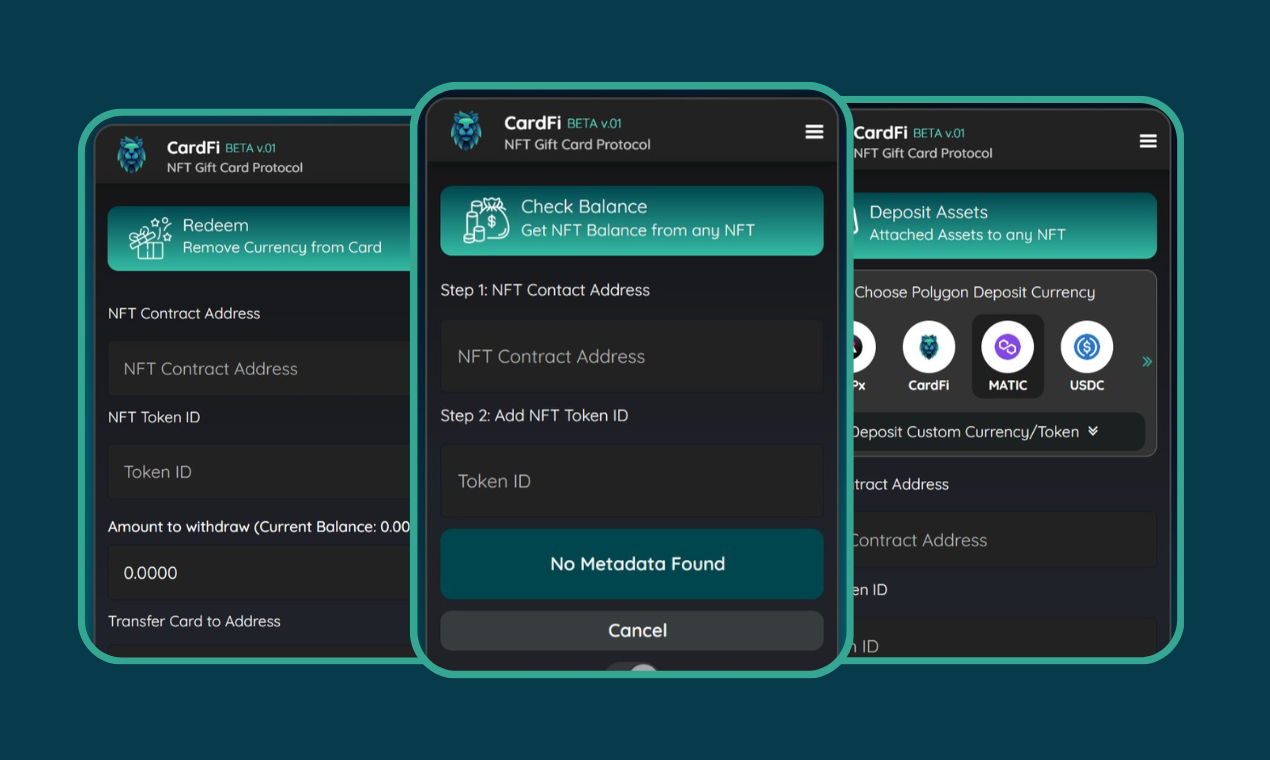Viewport: 1270px width, 760px height.
Task: Click the 'NFT Token ID' label in Redeem screen
Action: pos(154,417)
